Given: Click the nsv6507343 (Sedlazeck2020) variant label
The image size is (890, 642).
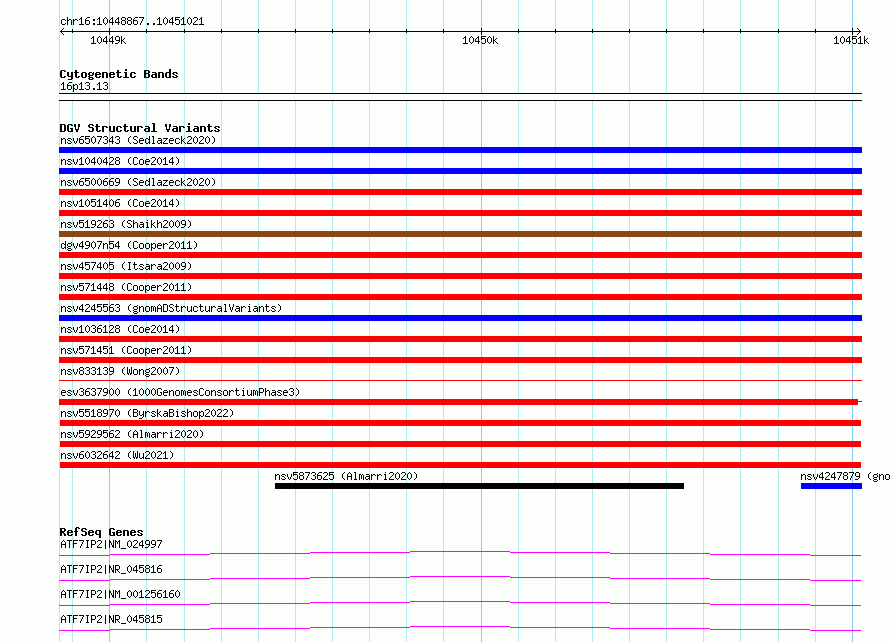Looking at the screenshot, I should pos(138,140).
